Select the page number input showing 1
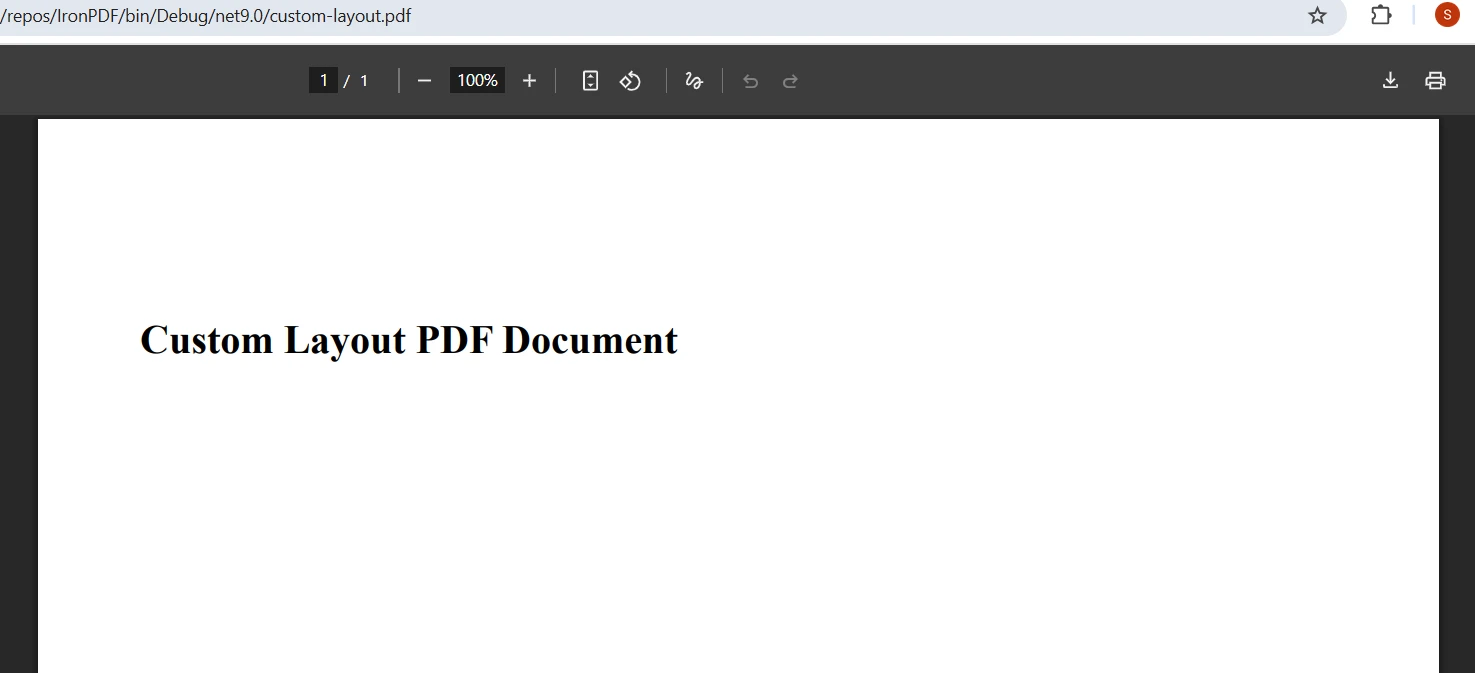1475x673 pixels. [323, 80]
